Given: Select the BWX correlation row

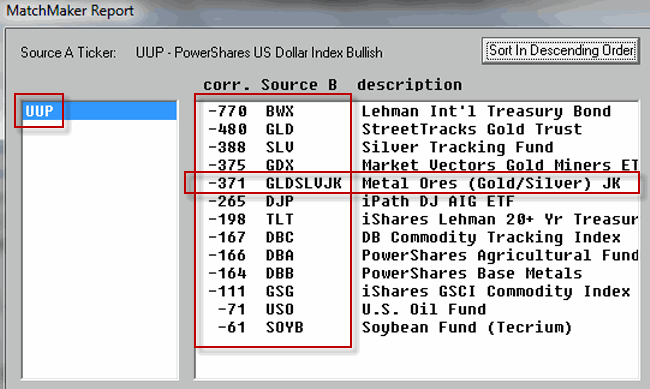Looking at the screenshot, I should point(417,111).
